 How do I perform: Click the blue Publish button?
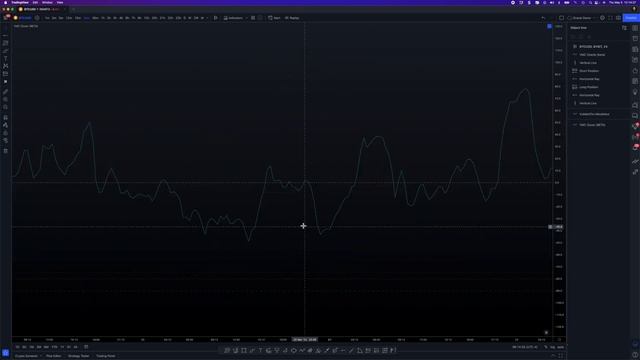click(631, 18)
